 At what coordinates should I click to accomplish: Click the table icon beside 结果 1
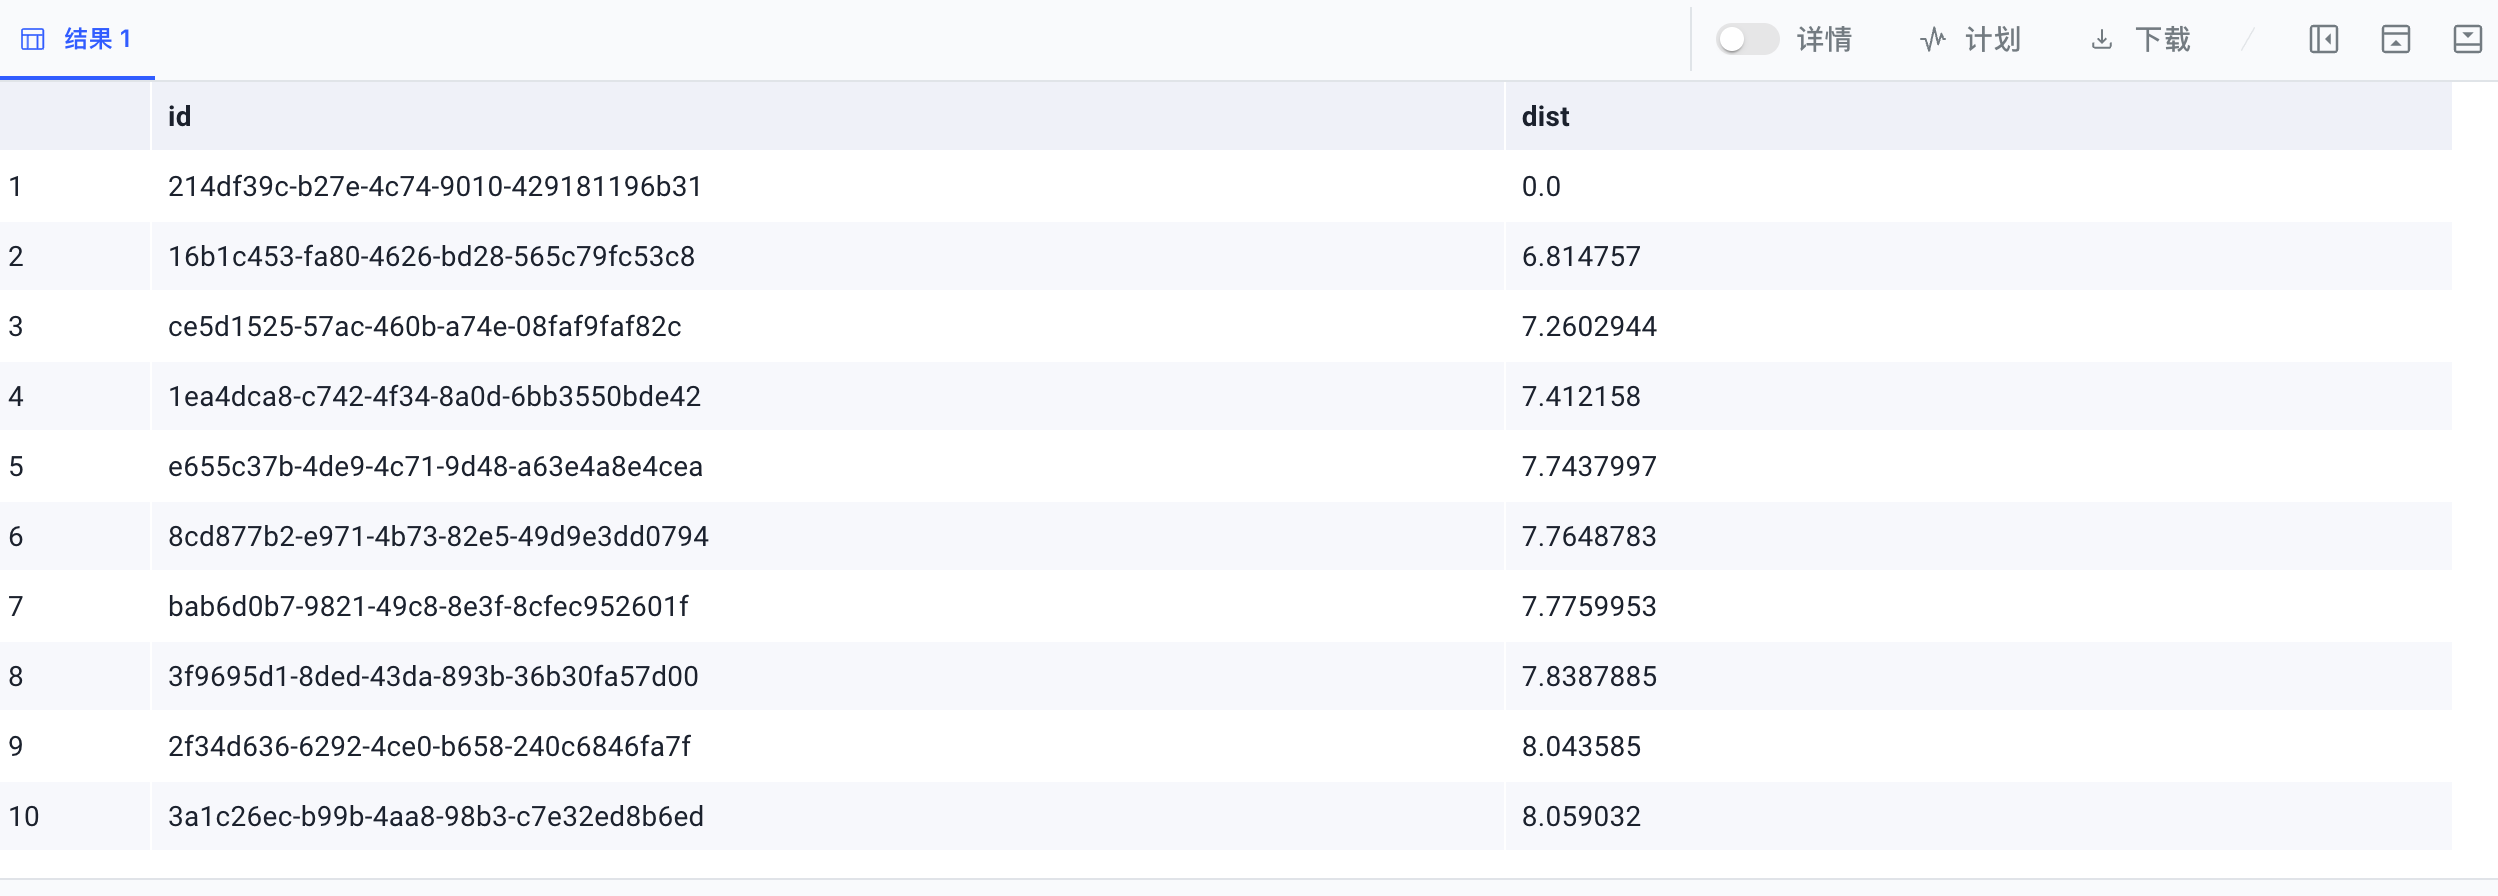coord(33,40)
